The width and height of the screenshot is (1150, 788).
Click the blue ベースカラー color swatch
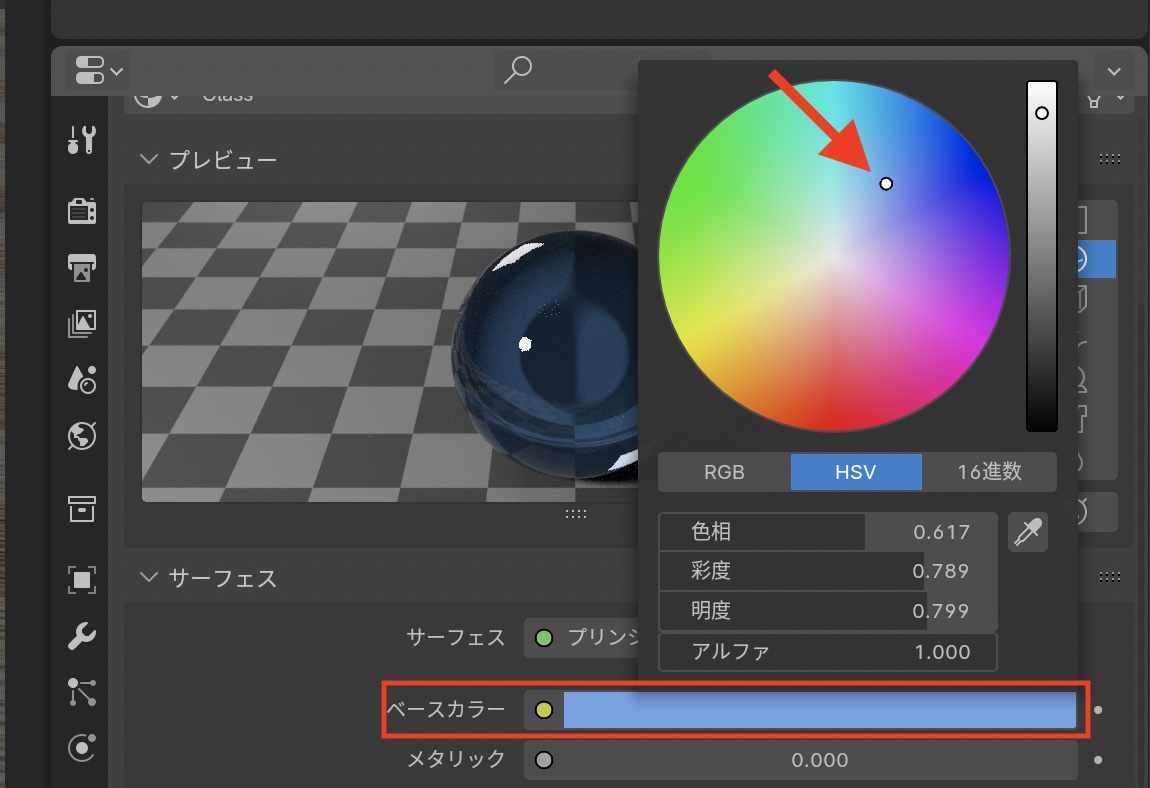click(x=818, y=710)
